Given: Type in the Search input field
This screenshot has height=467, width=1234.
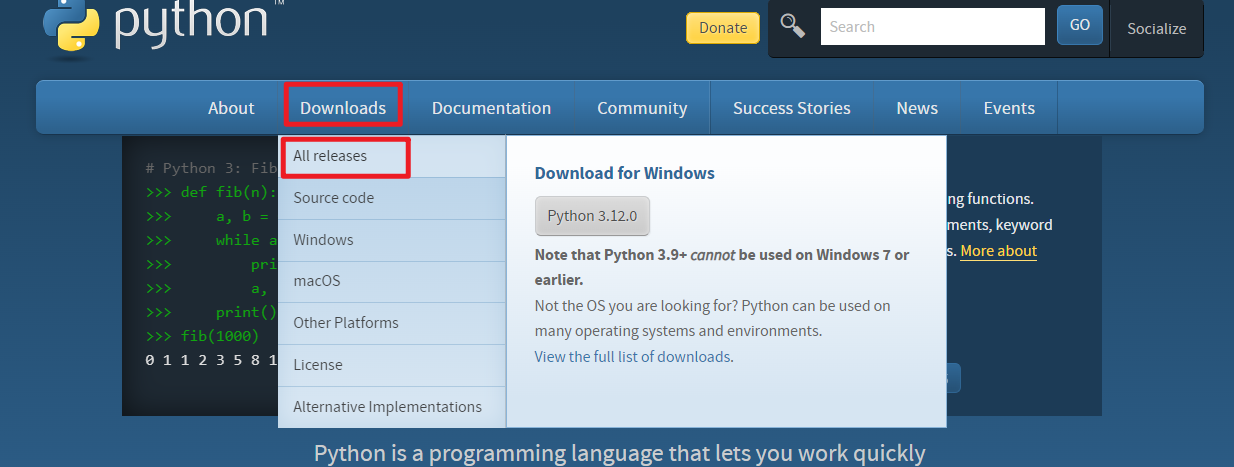Looking at the screenshot, I should click(x=932, y=27).
